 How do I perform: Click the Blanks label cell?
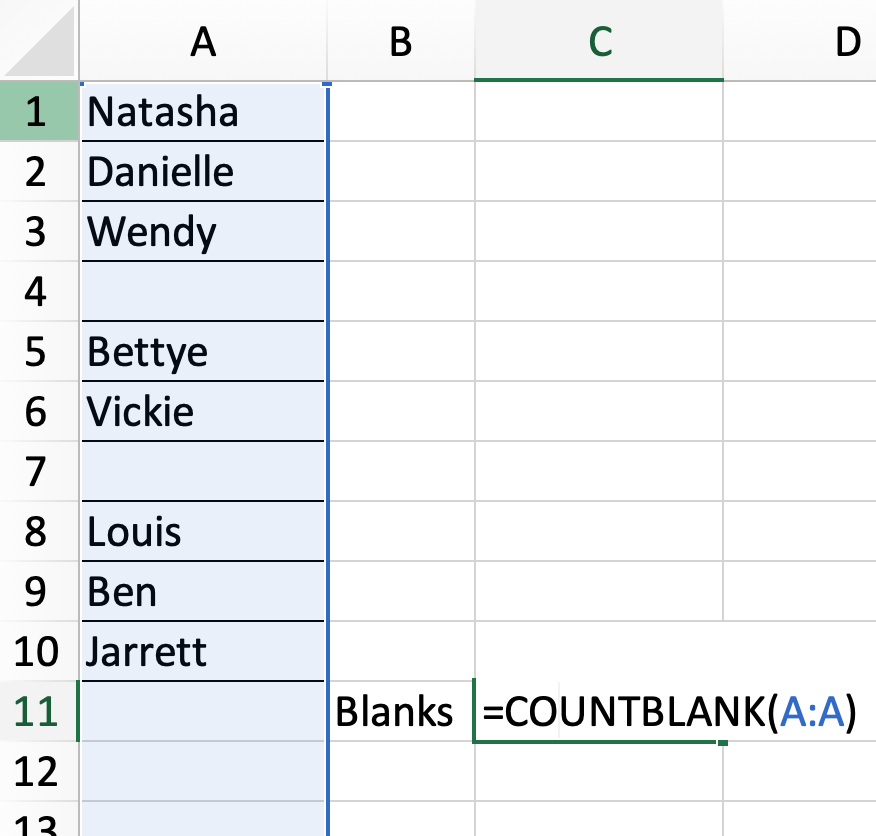pyautogui.click(x=400, y=711)
